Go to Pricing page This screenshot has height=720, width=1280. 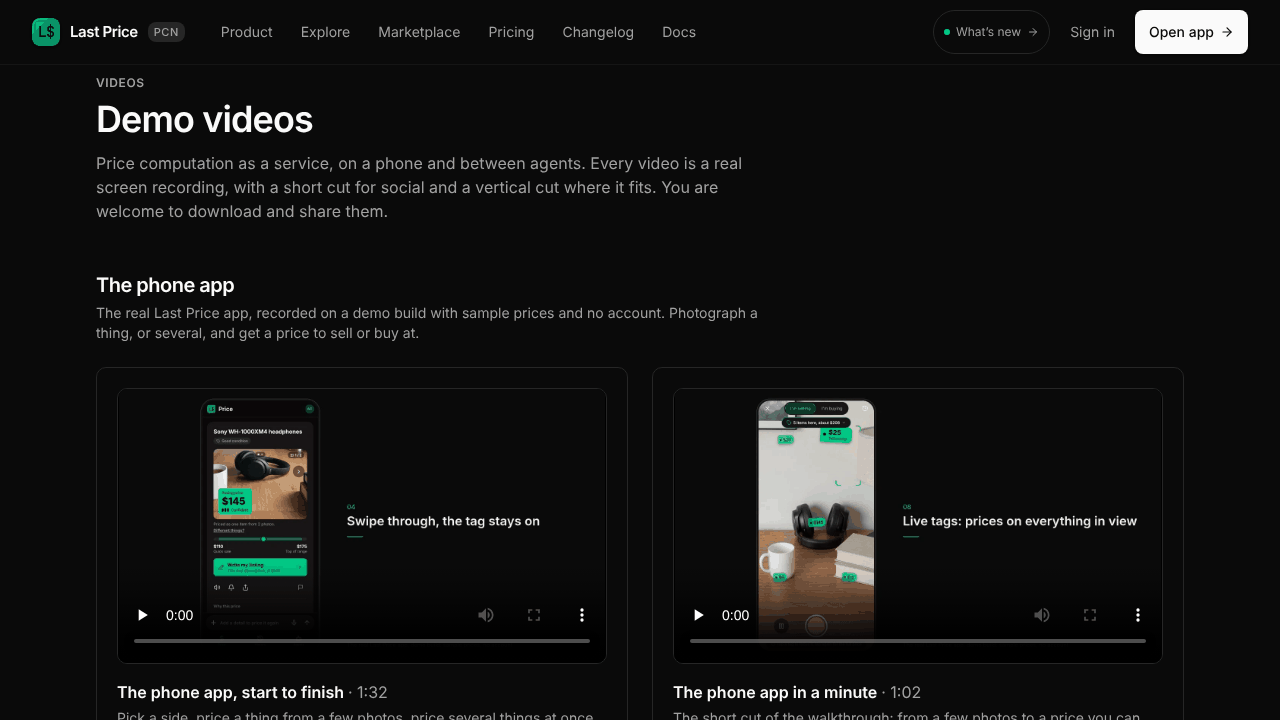pyautogui.click(x=511, y=32)
